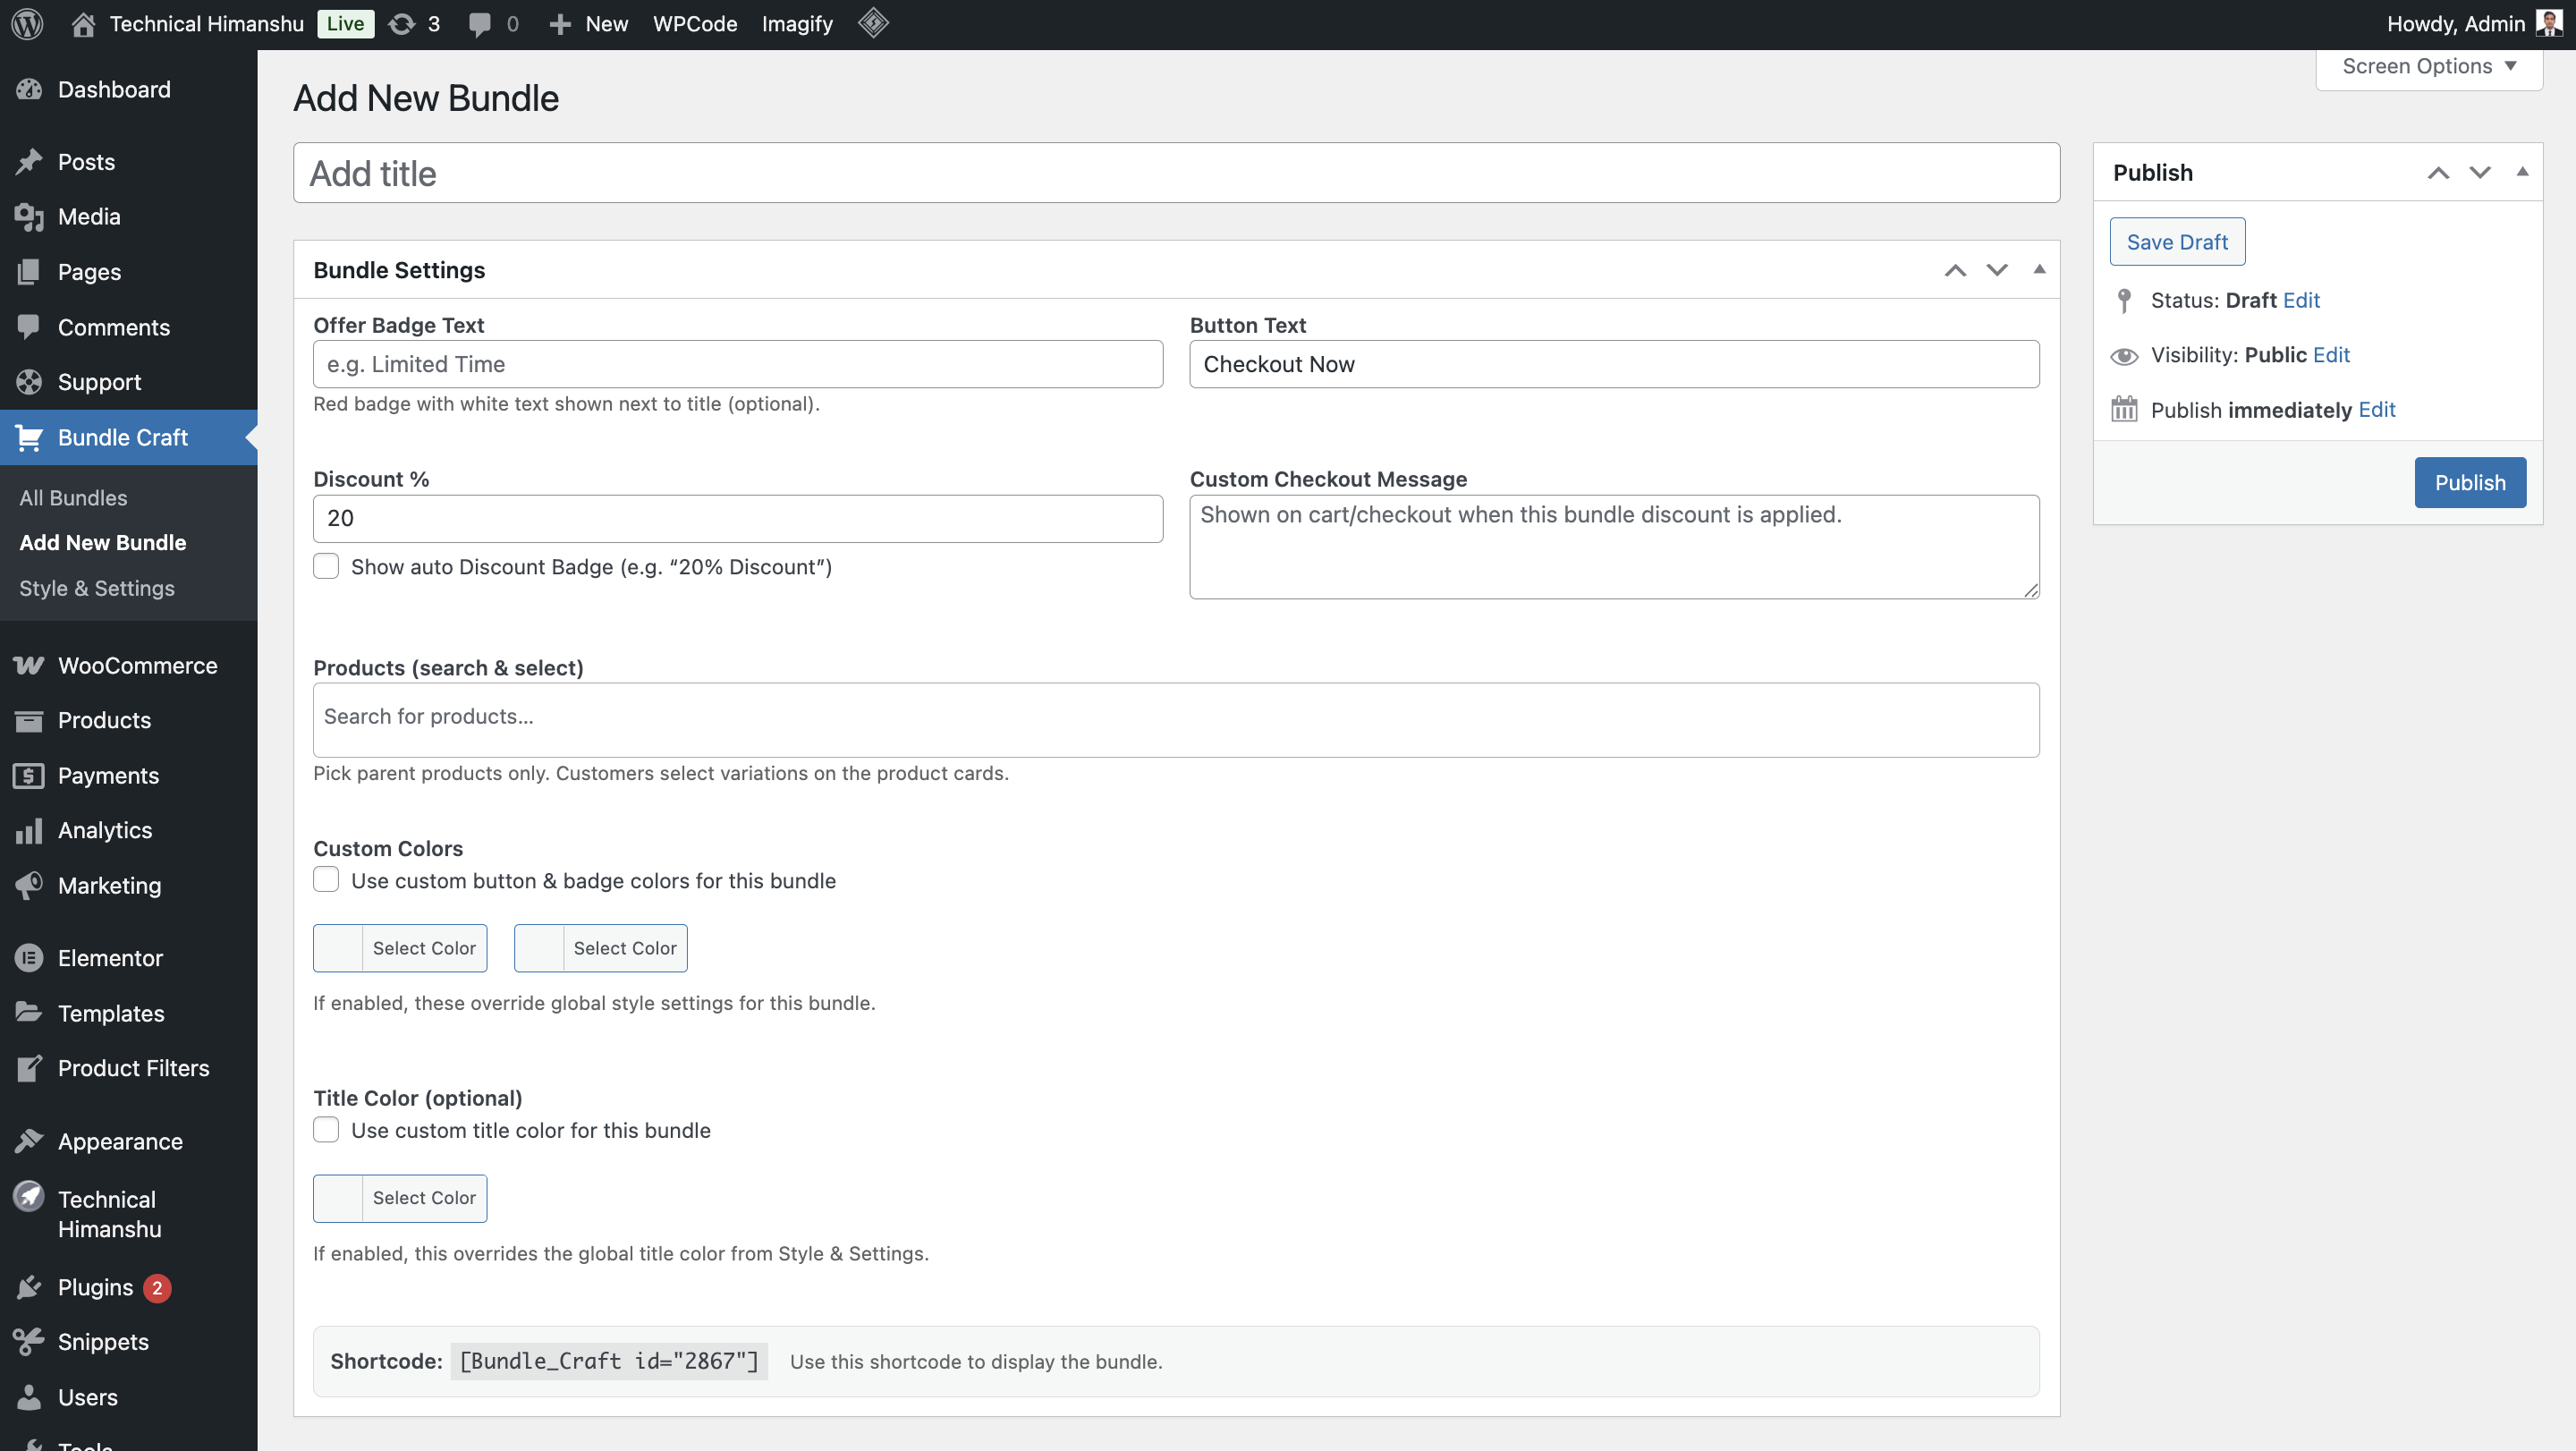This screenshot has width=2576, height=1451.
Task: Expand the Screen Options dropdown
Action: coord(2428,66)
